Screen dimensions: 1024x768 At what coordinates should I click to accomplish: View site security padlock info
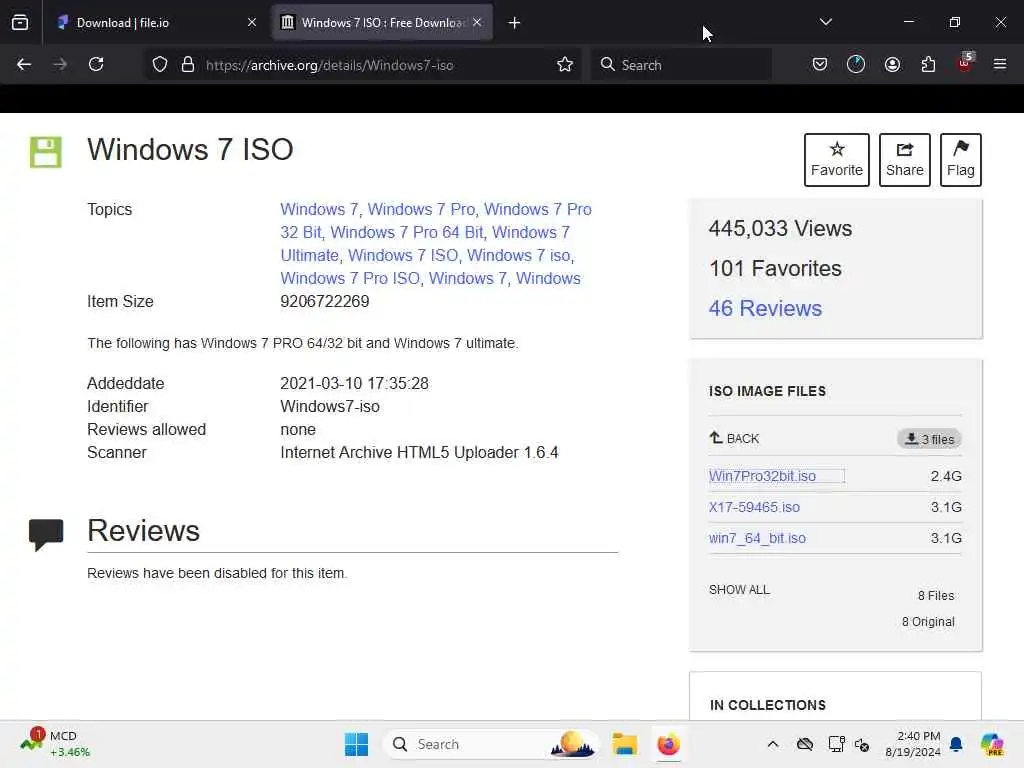coord(188,65)
